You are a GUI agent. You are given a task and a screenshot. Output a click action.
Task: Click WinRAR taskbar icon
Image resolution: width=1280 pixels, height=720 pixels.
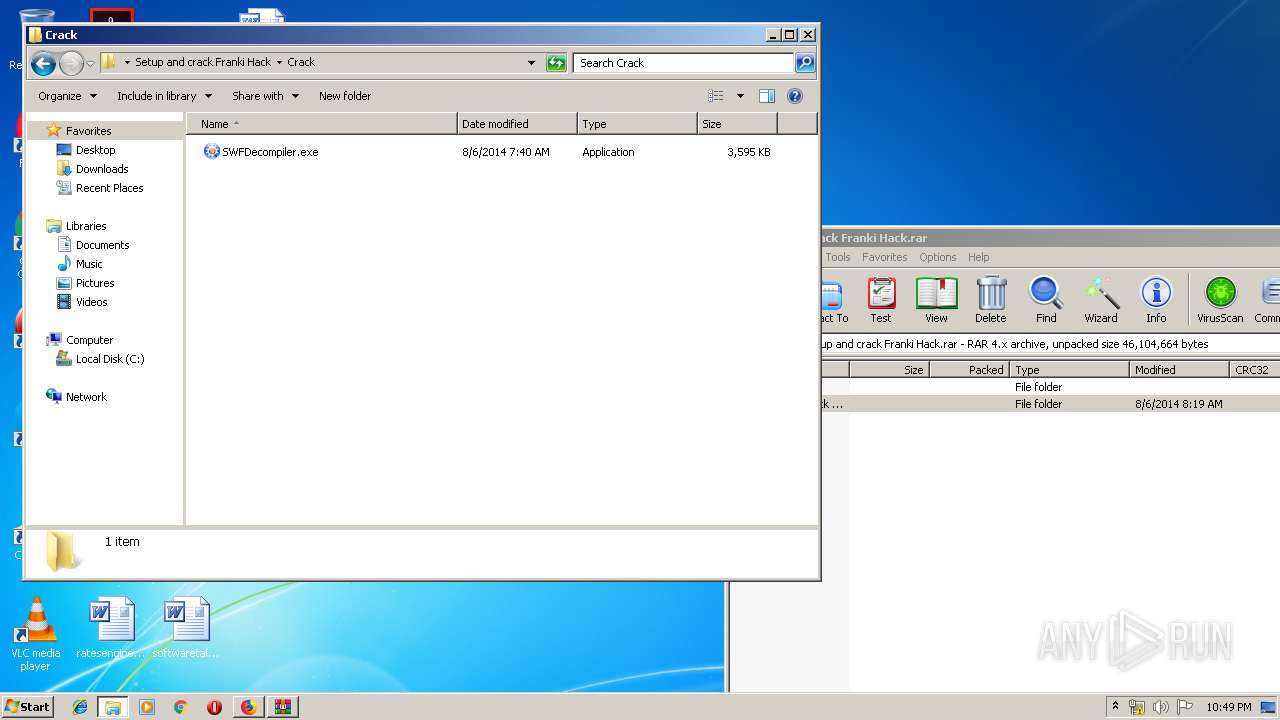coord(283,707)
